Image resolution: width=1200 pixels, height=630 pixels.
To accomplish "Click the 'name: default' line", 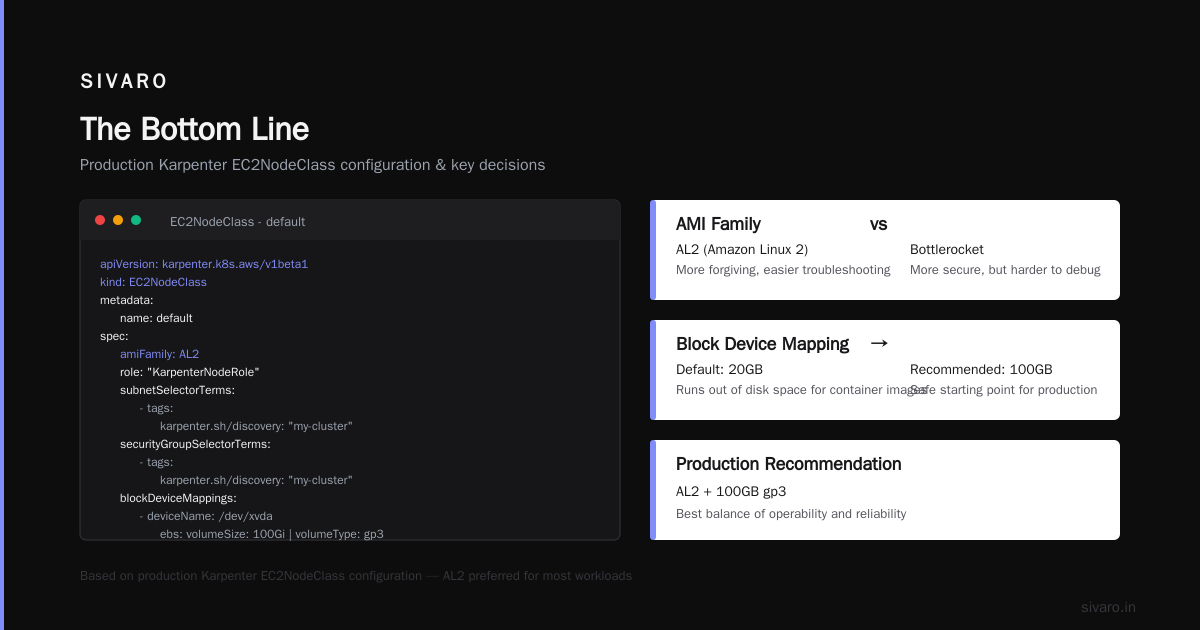I will pos(156,318).
